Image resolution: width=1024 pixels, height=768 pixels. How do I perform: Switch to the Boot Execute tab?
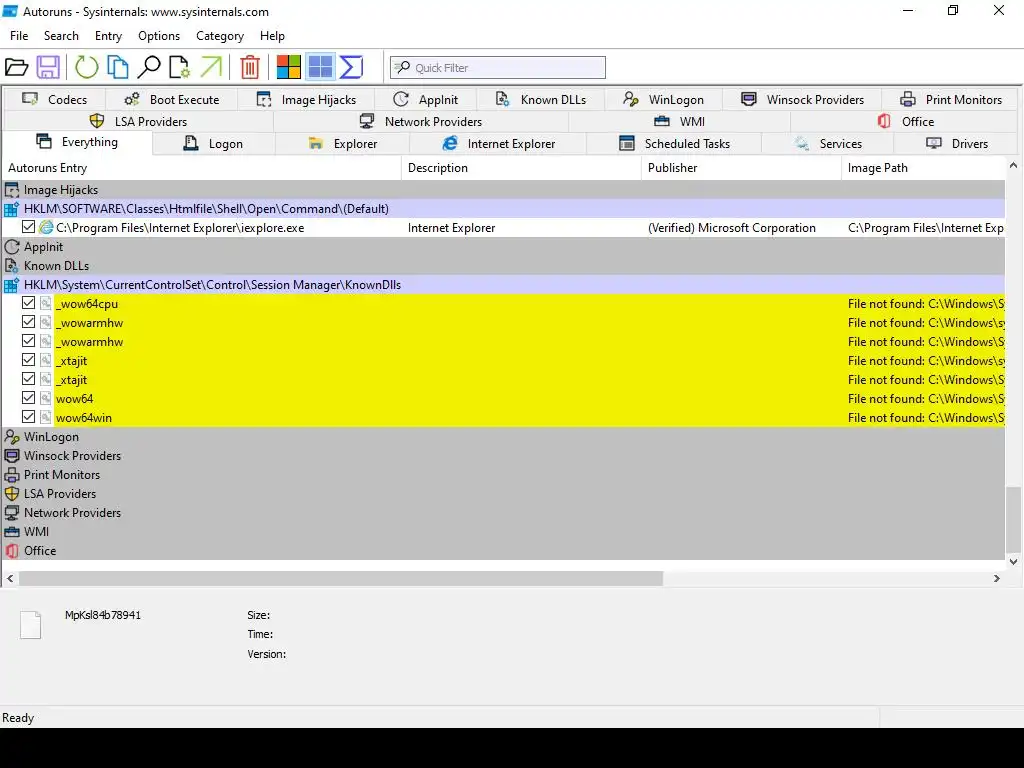tap(172, 99)
